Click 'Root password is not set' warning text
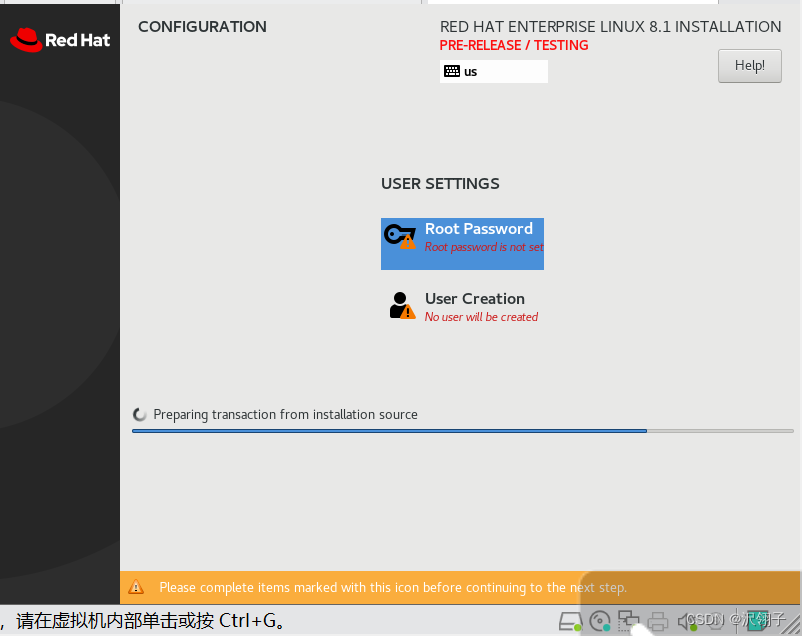Viewport: 802px width, 637px height. click(484, 247)
